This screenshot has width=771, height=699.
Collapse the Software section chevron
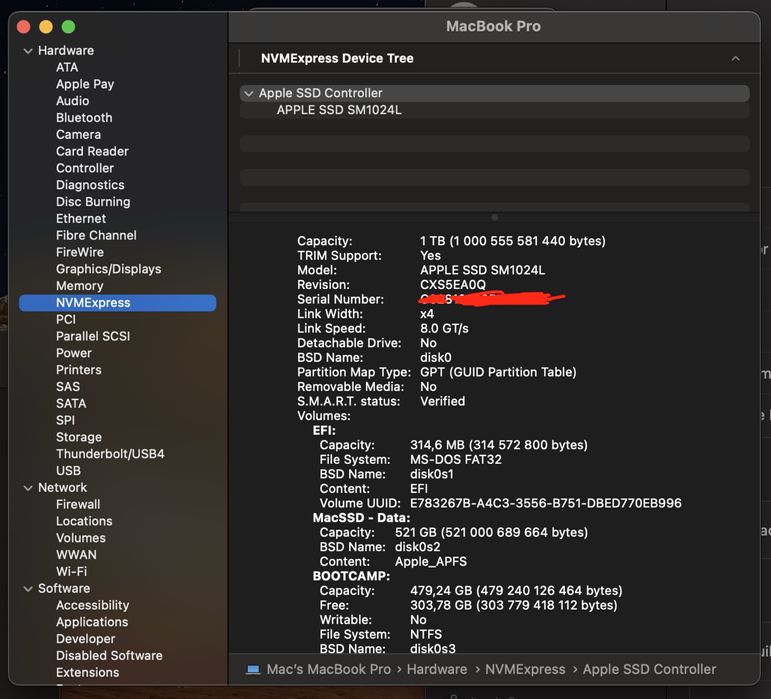click(28, 588)
